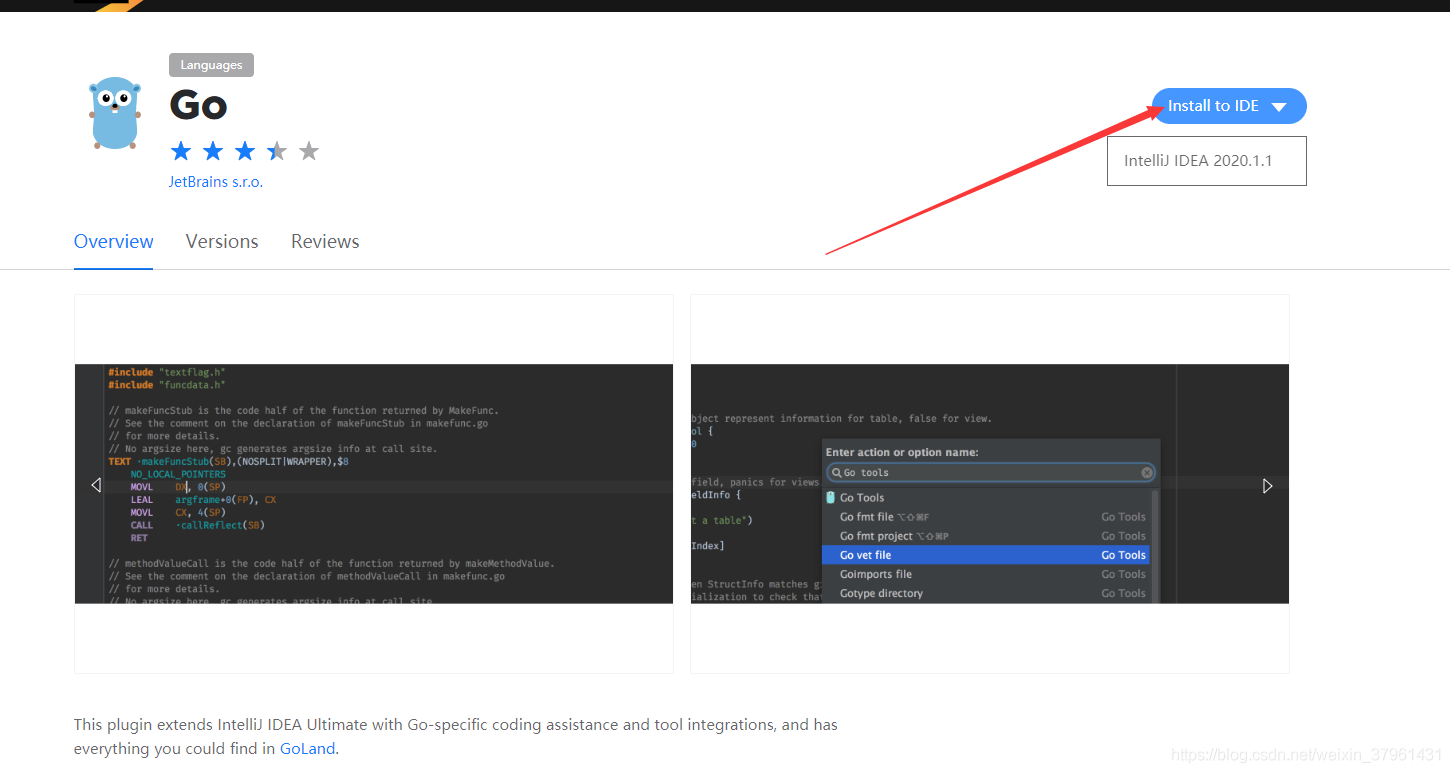Show next screenshot with right carousel arrow

click(1267, 485)
